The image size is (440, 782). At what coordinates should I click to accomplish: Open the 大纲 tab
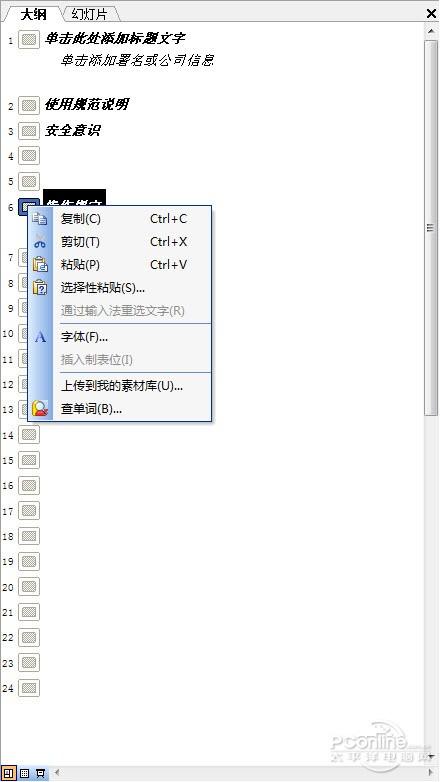coord(33,14)
